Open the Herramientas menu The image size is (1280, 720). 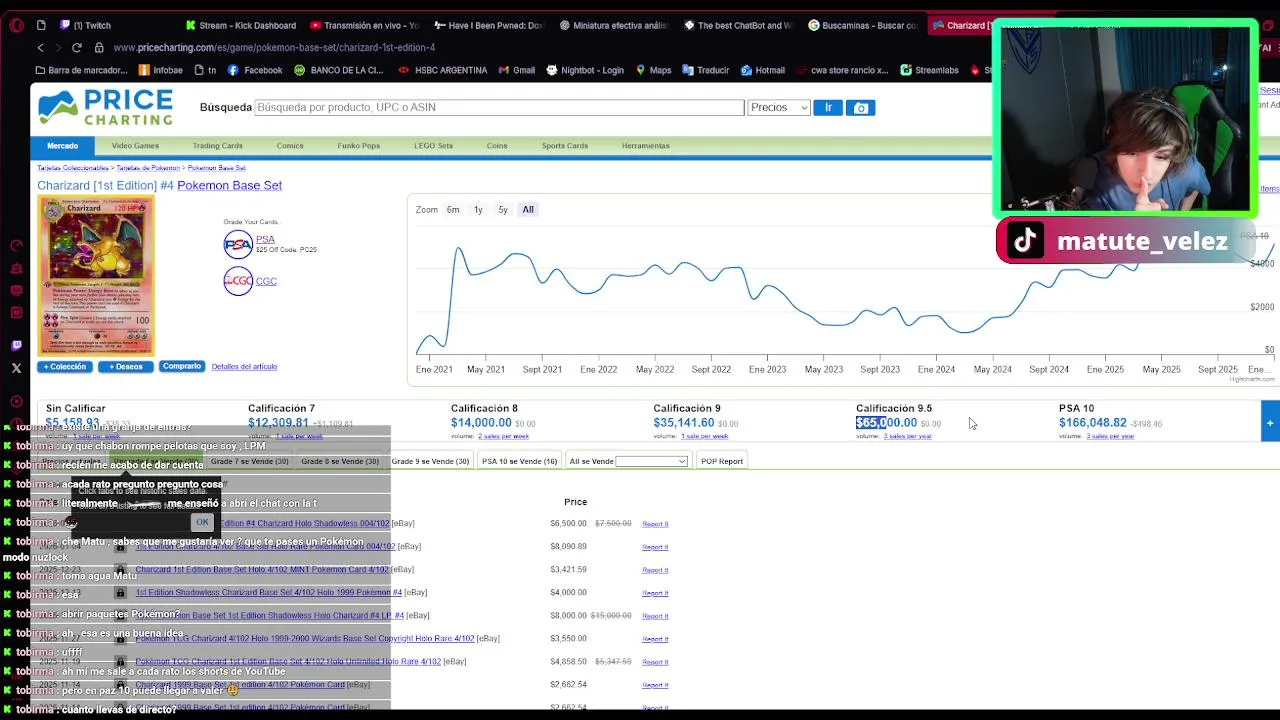tap(645, 146)
